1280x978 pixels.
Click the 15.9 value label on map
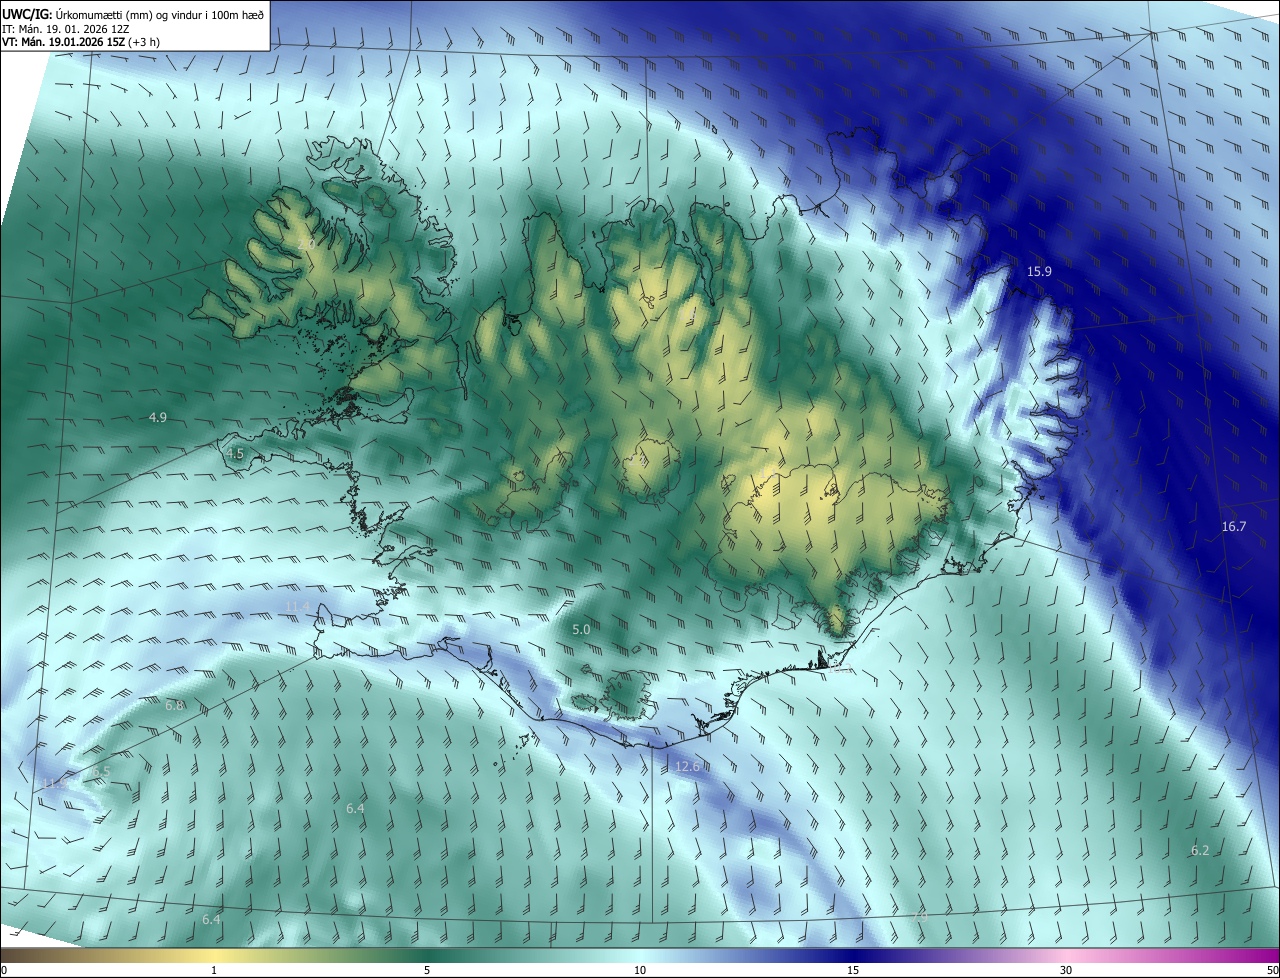[x=1040, y=271]
